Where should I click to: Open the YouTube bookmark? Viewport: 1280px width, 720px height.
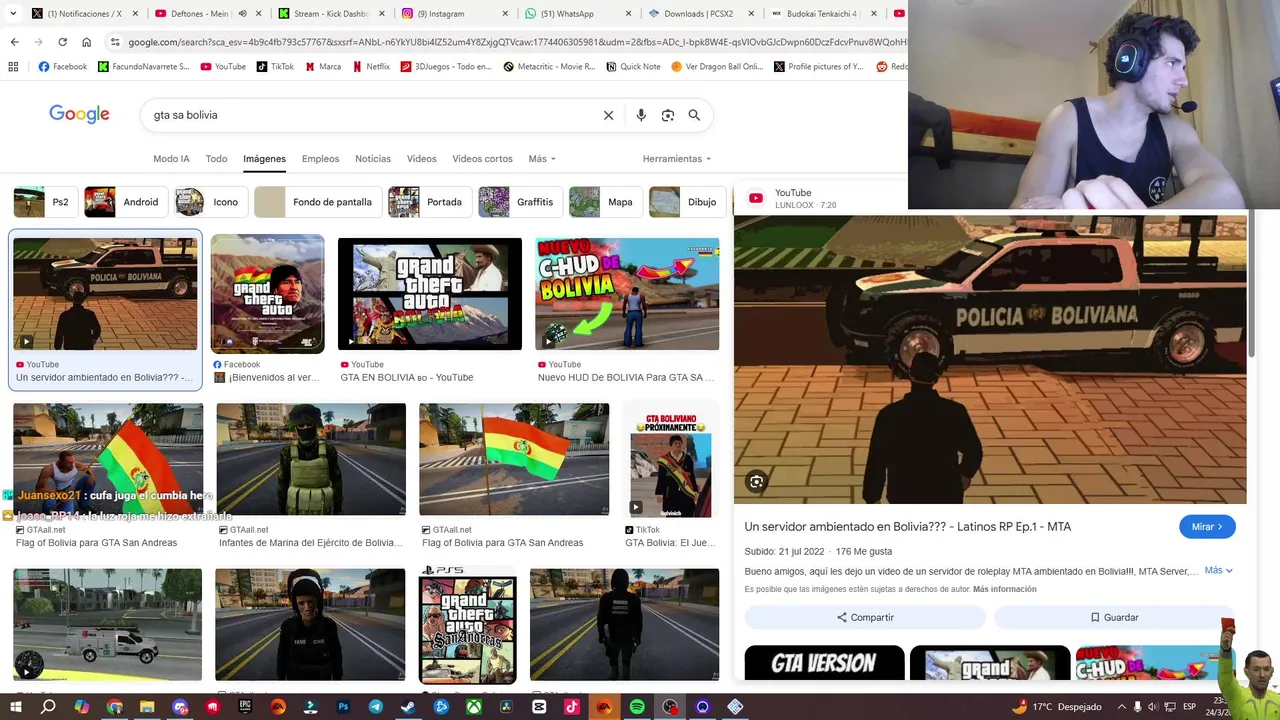tap(223, 67)
